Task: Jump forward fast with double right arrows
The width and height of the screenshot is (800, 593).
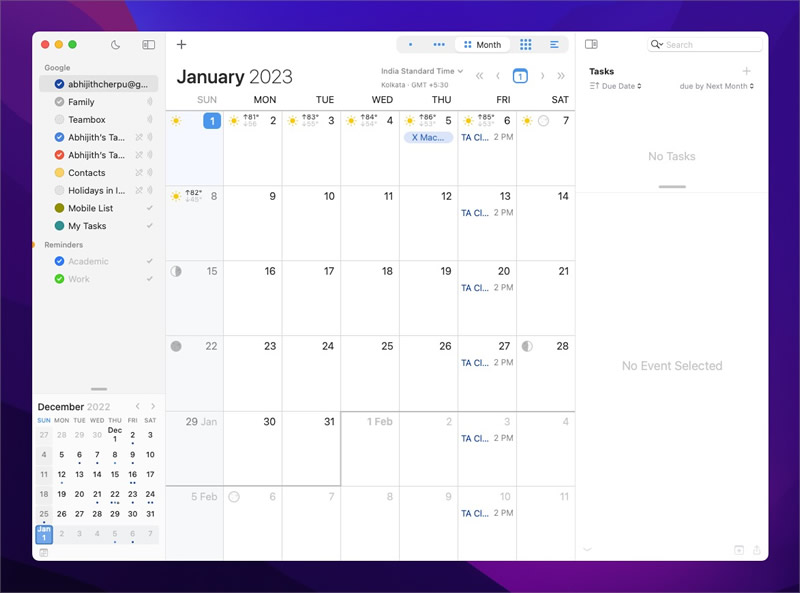Action: point(561,76)
